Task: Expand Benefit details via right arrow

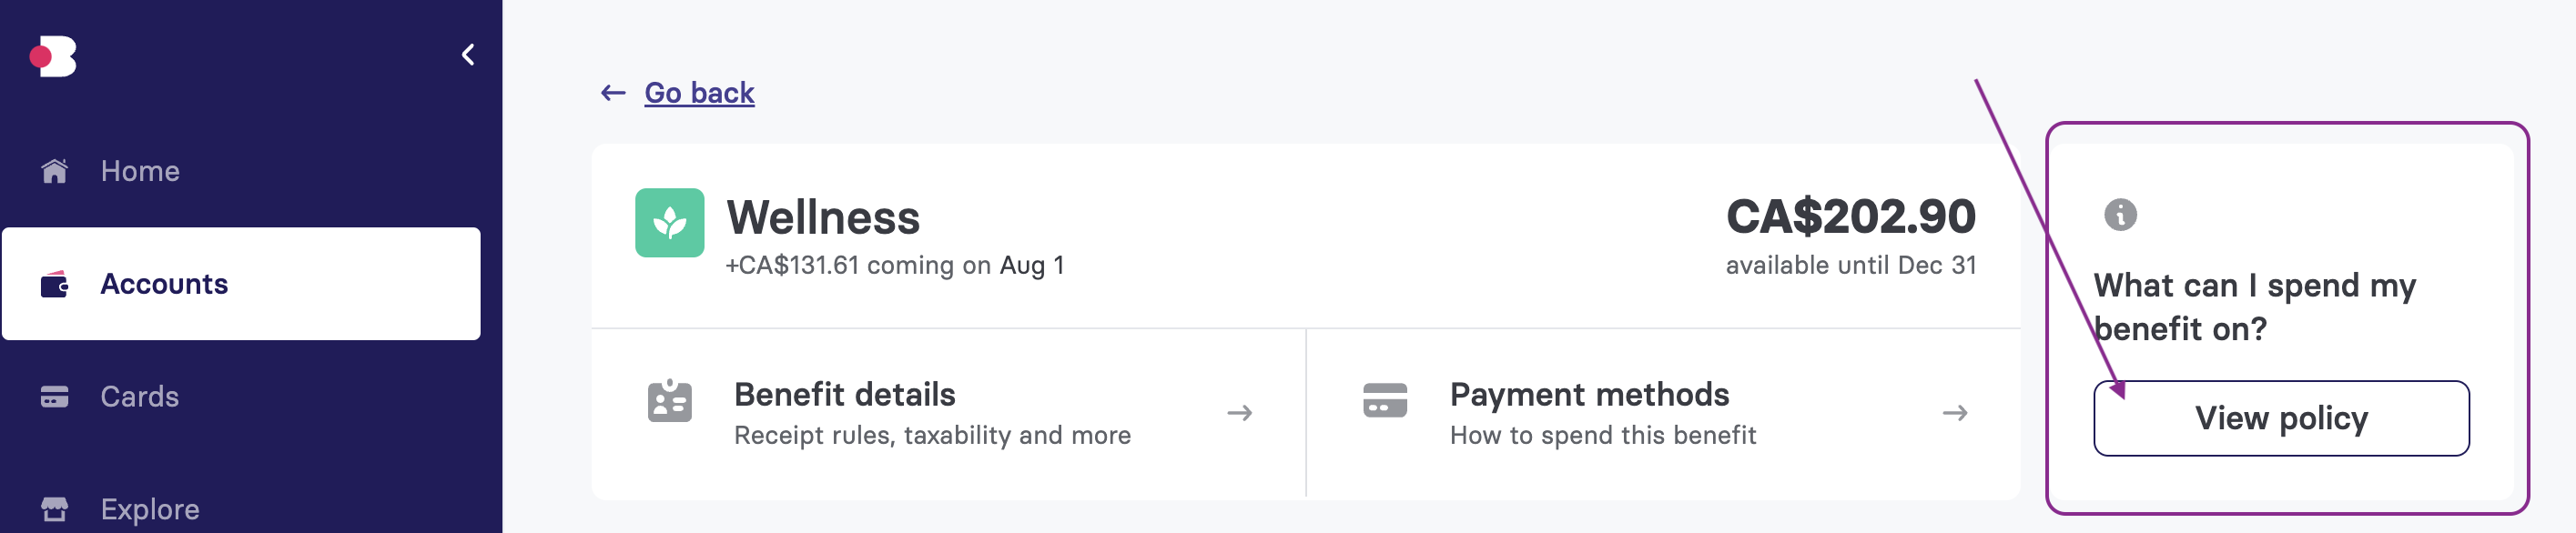Action: 1240,413
